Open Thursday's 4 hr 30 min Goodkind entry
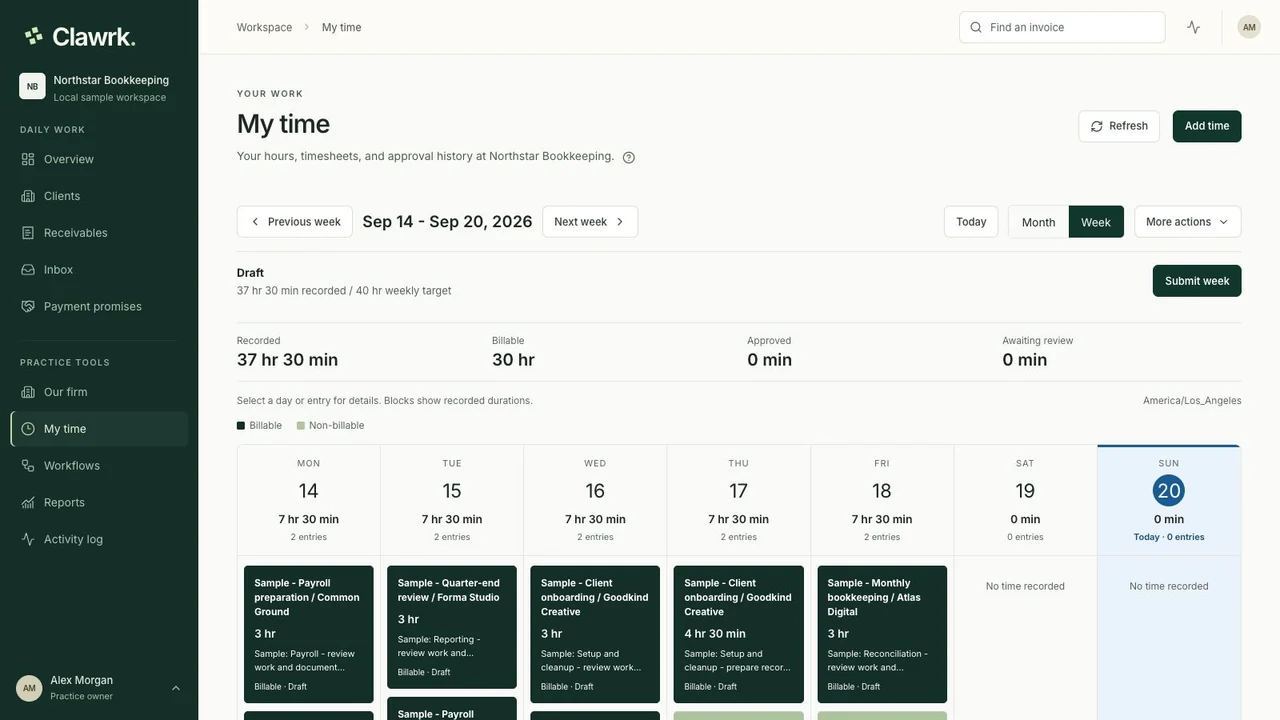 coord(739,632)
